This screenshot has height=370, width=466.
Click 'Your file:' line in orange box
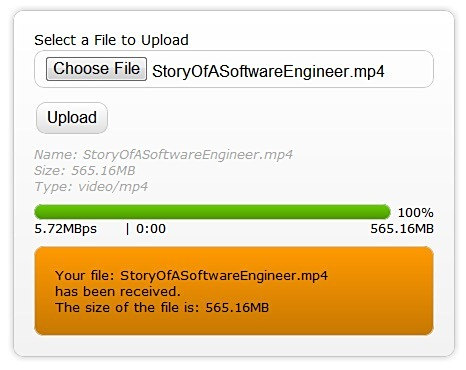(192, 276)
